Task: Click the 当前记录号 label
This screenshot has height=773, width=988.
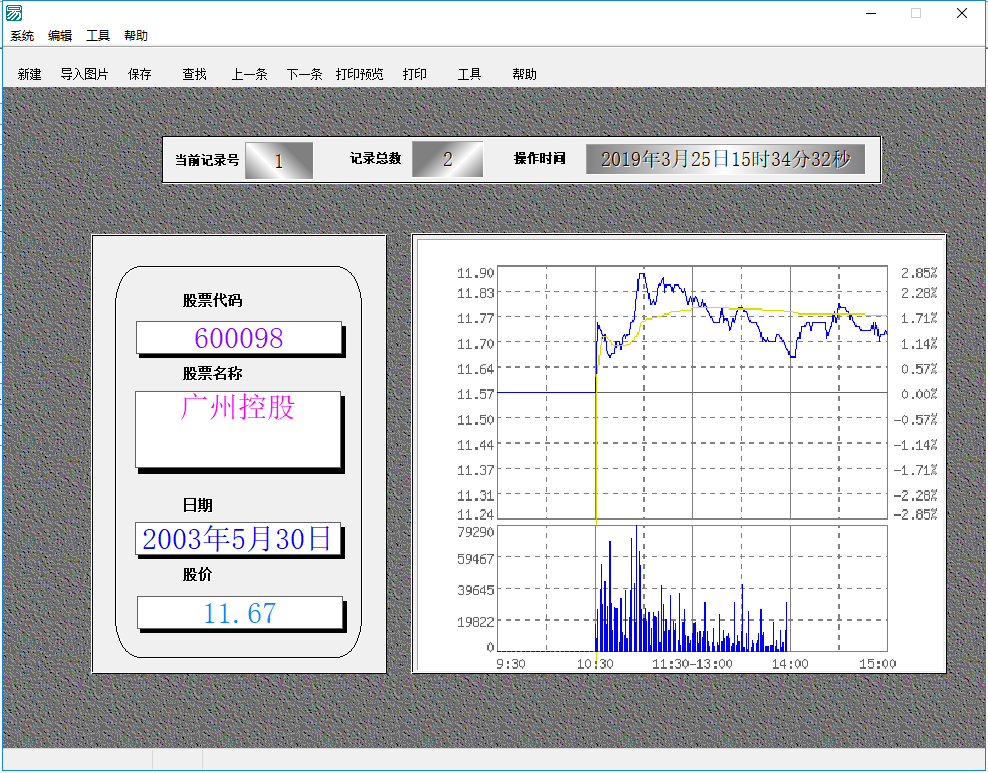Action: coord(207,160)
